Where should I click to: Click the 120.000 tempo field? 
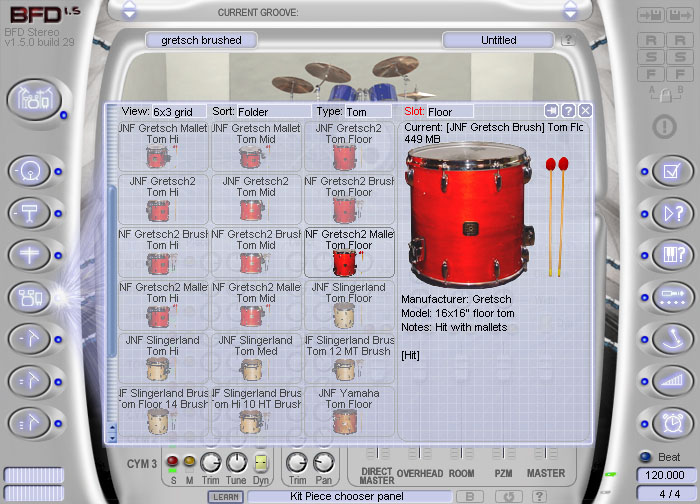click(665, 475)
